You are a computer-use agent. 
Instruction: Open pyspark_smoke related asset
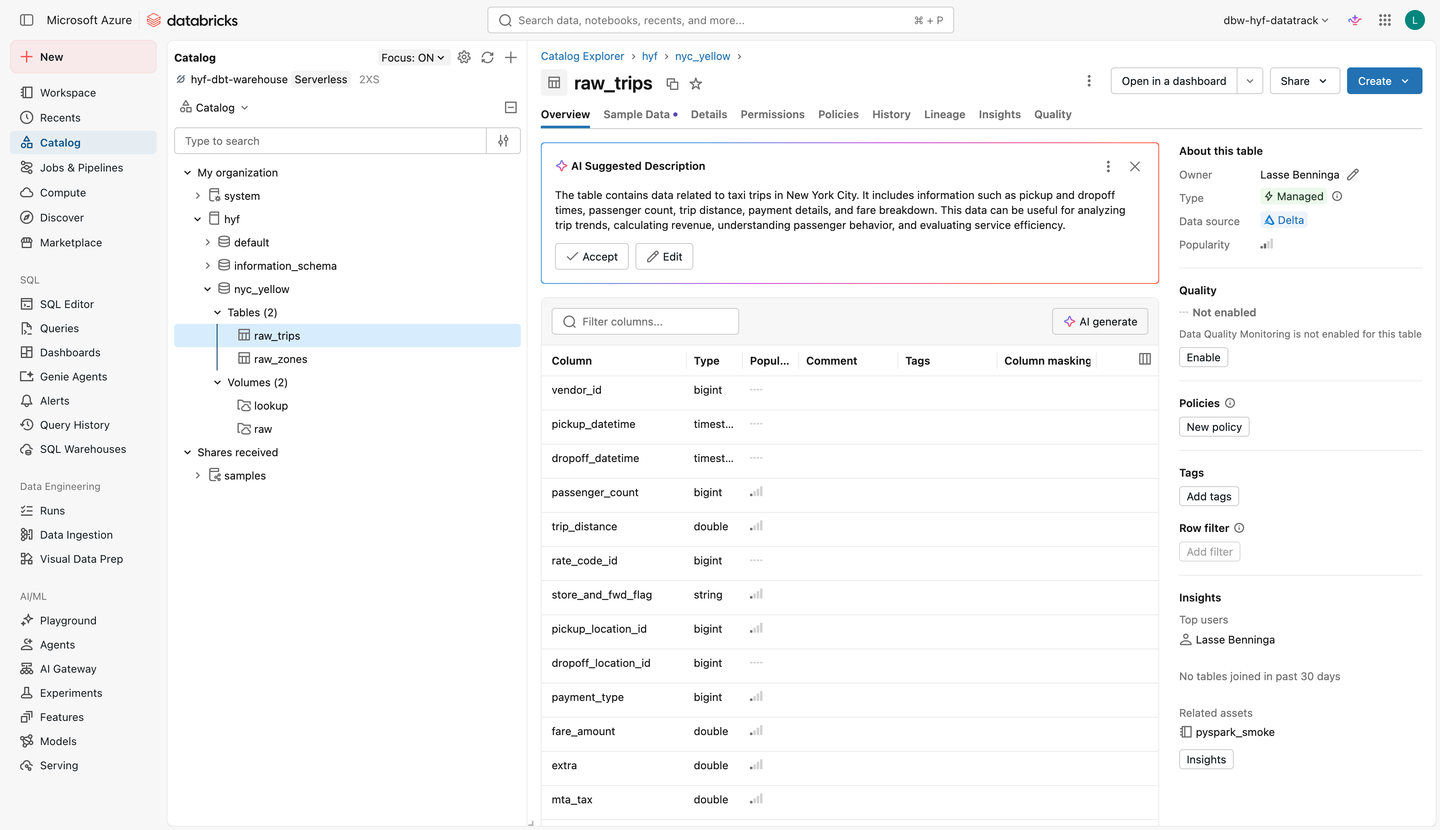[x=1235, y=732]
